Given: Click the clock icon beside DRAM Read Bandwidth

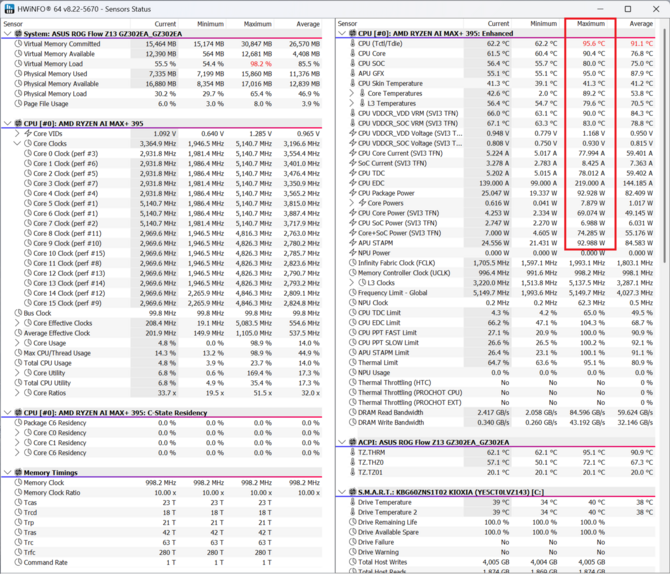Looking at the screenshot, I should click(x=353, y=412).
